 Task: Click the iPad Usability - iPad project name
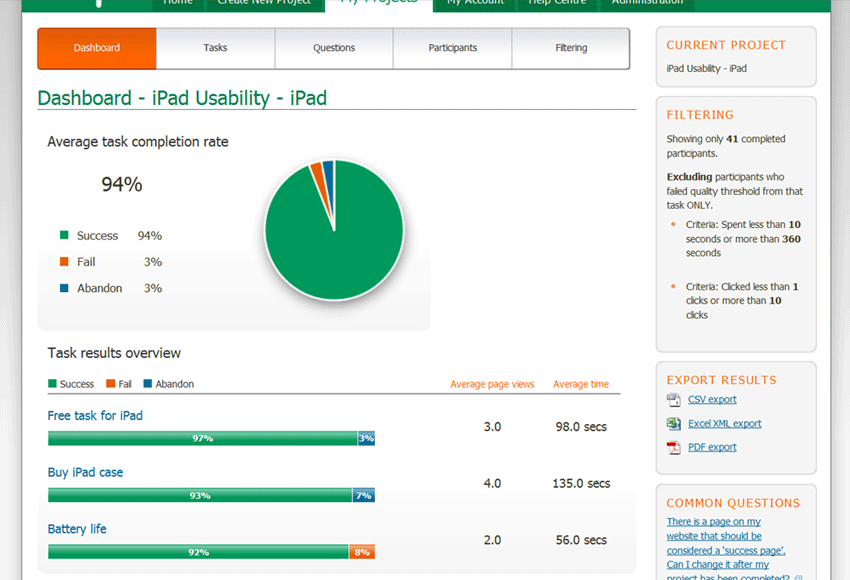pos(706,68)
